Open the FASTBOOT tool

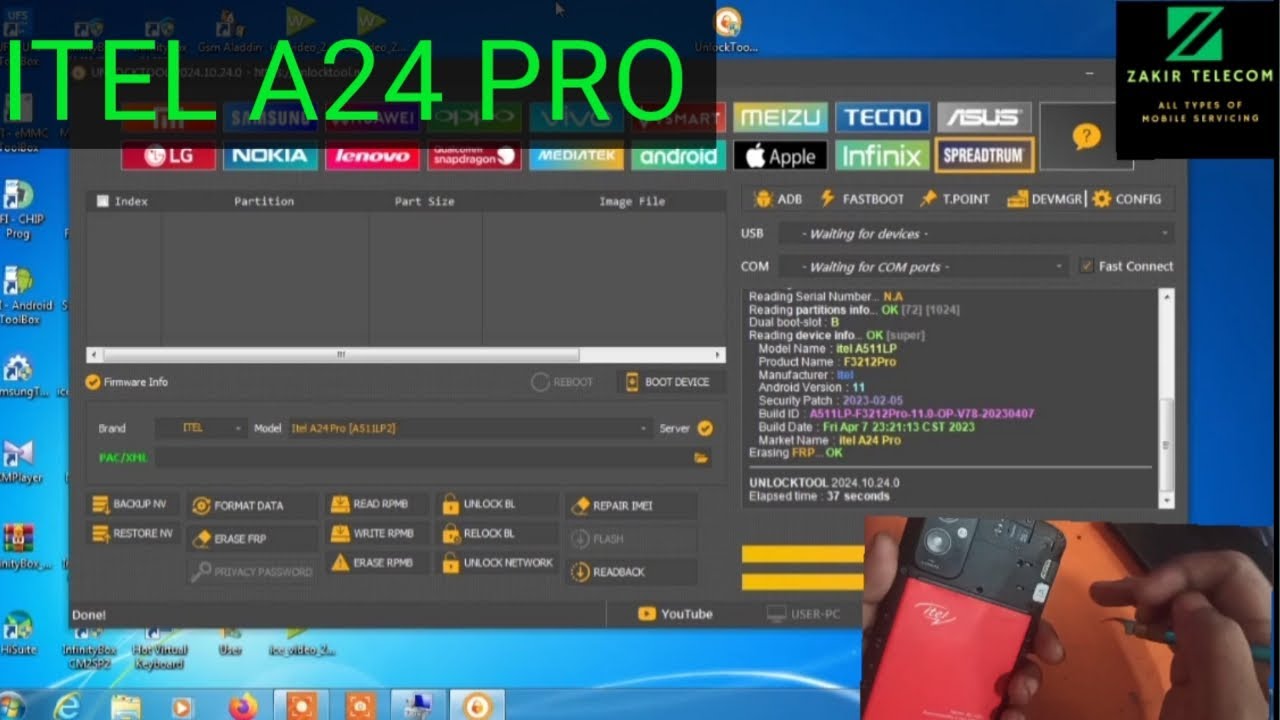(x=861, y=199)
